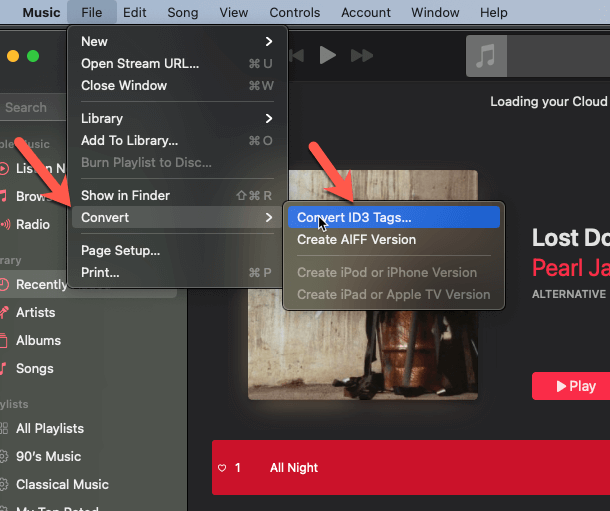Click the Albums icon in sidebar
Screen dimensions: 610x511
[4, 340]
